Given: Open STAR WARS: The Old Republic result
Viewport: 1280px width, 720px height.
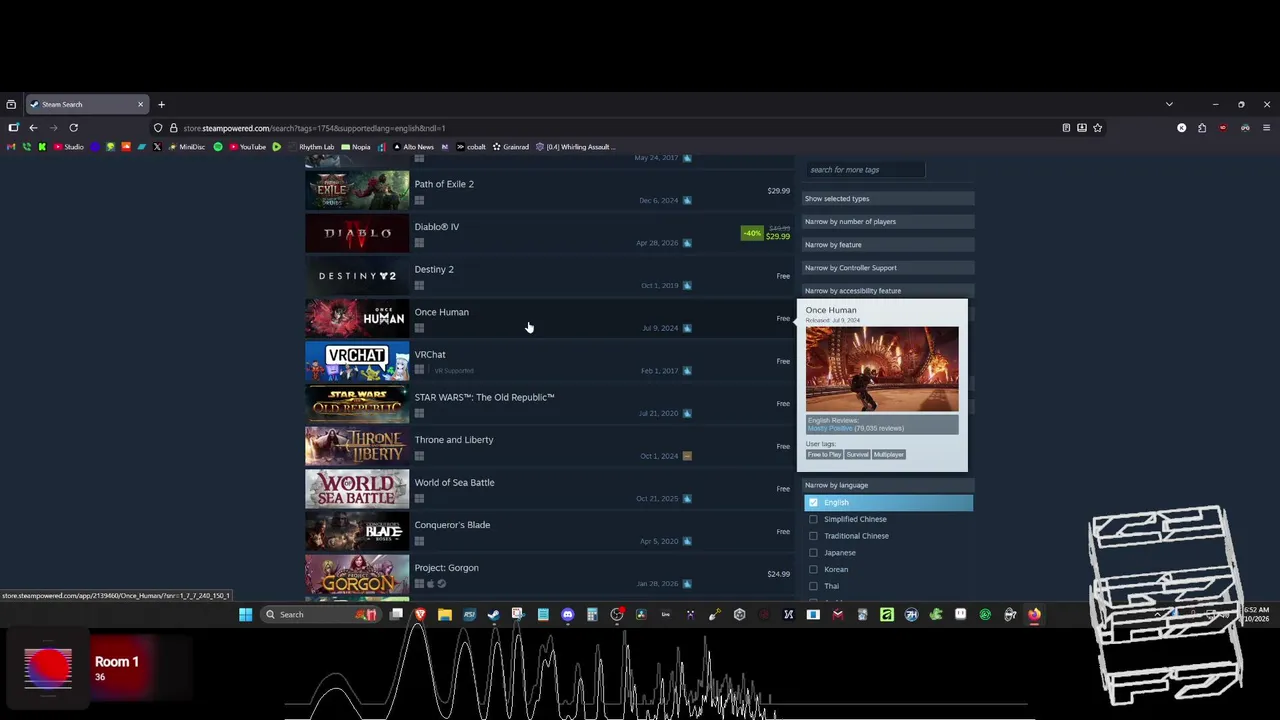Looking at the screenshot, I should pos(548,404).
